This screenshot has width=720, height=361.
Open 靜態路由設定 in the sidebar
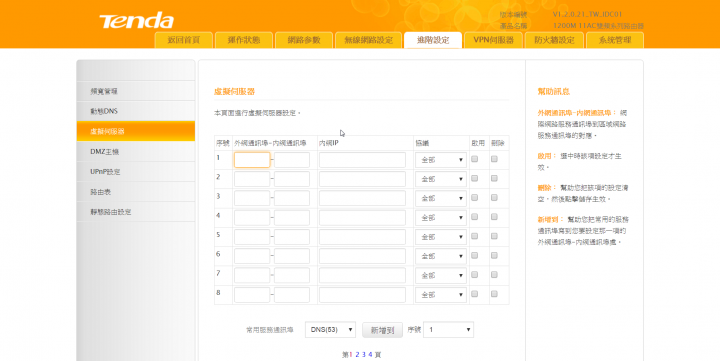136,212
